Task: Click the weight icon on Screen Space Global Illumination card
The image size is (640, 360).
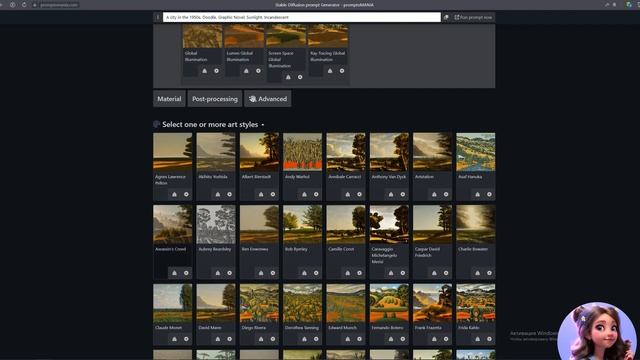Action: 288,77
